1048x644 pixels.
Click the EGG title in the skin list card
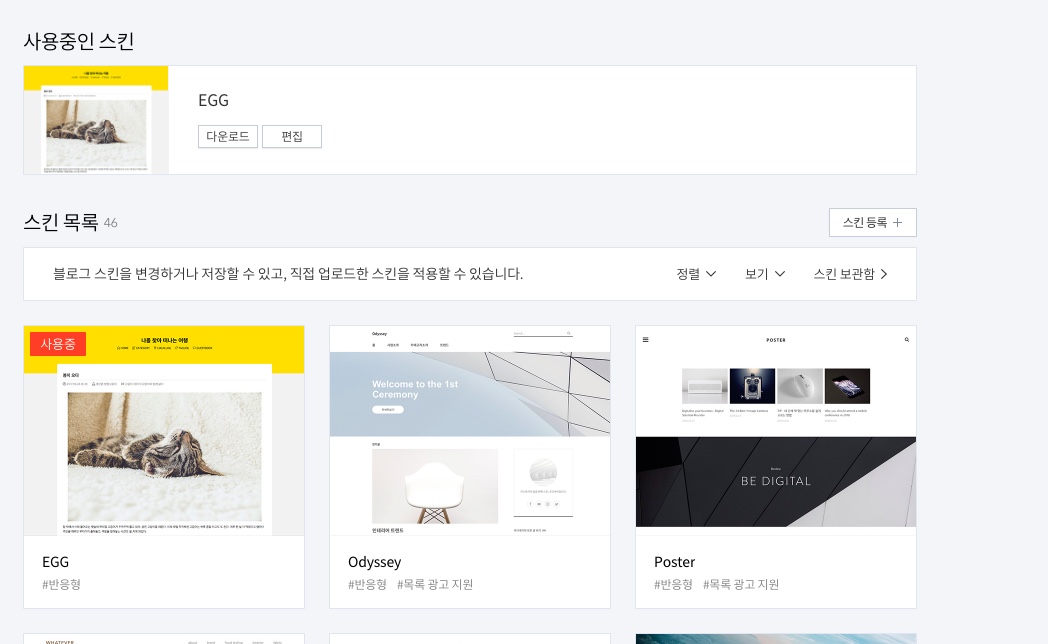55,562
